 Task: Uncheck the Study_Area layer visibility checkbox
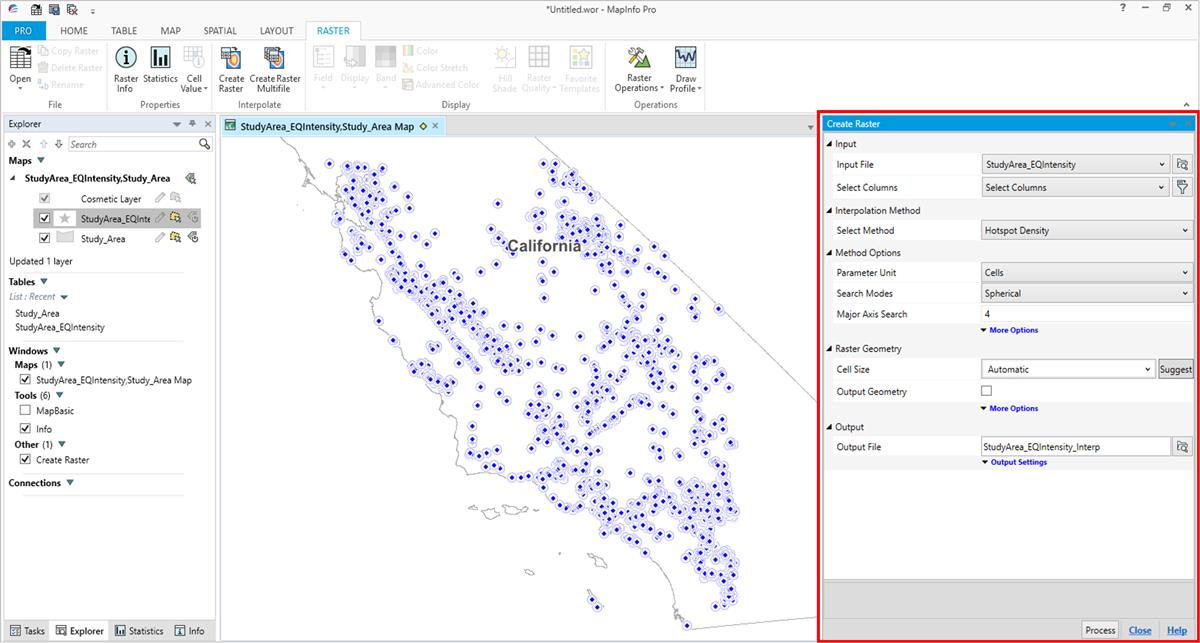pyautogui.click(x=44, y=239)
